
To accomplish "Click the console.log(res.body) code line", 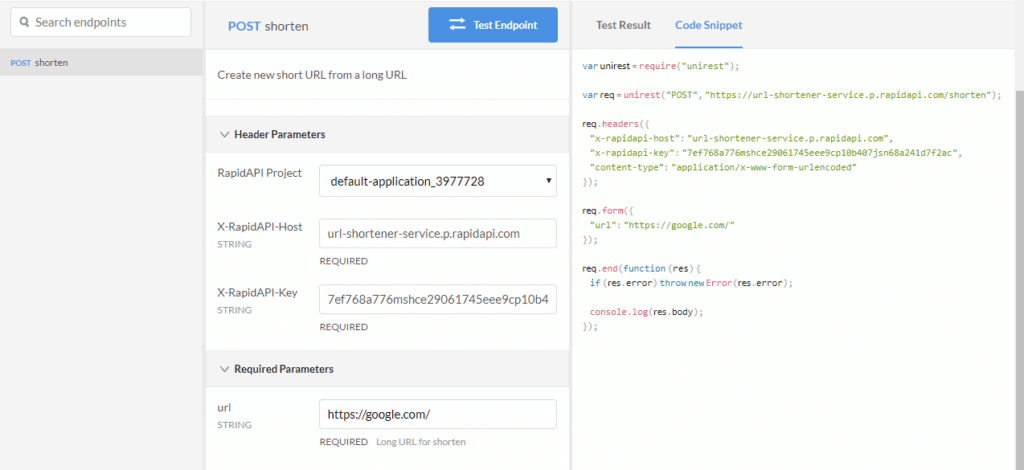I will click(x=646, y=312).
